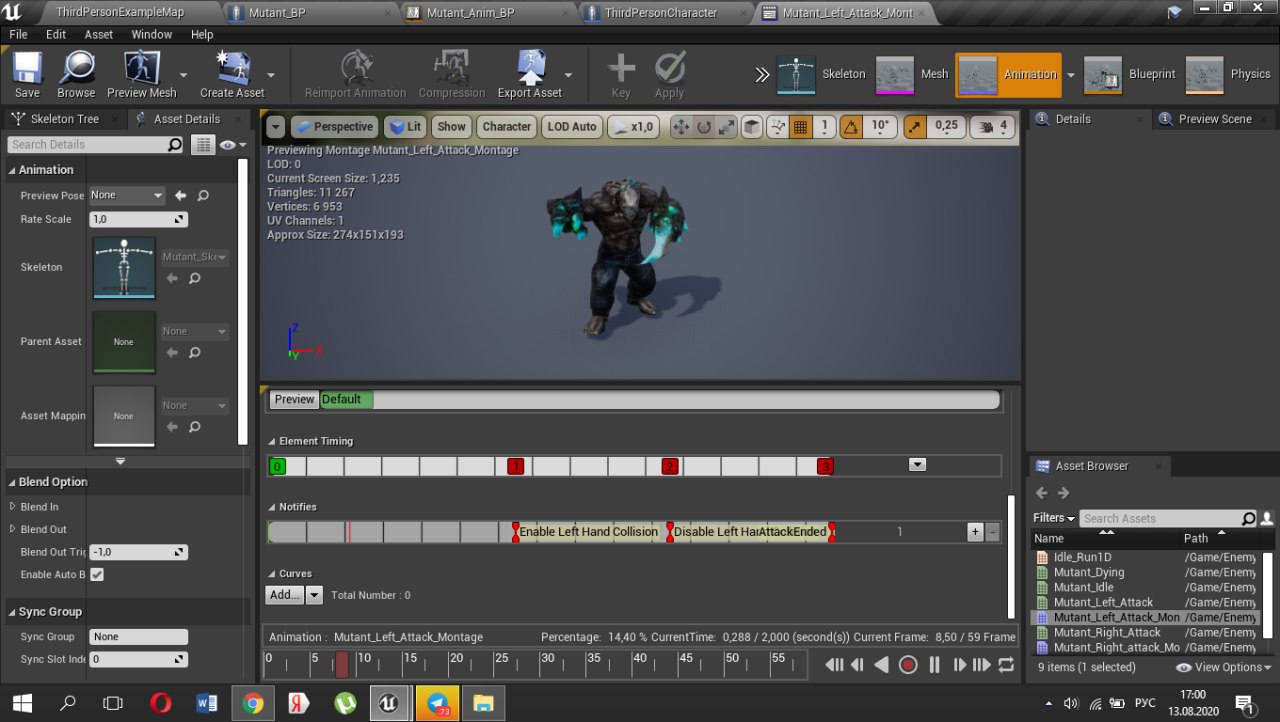
Task: Toggle the record animation button
Action: tap(908, 664)
